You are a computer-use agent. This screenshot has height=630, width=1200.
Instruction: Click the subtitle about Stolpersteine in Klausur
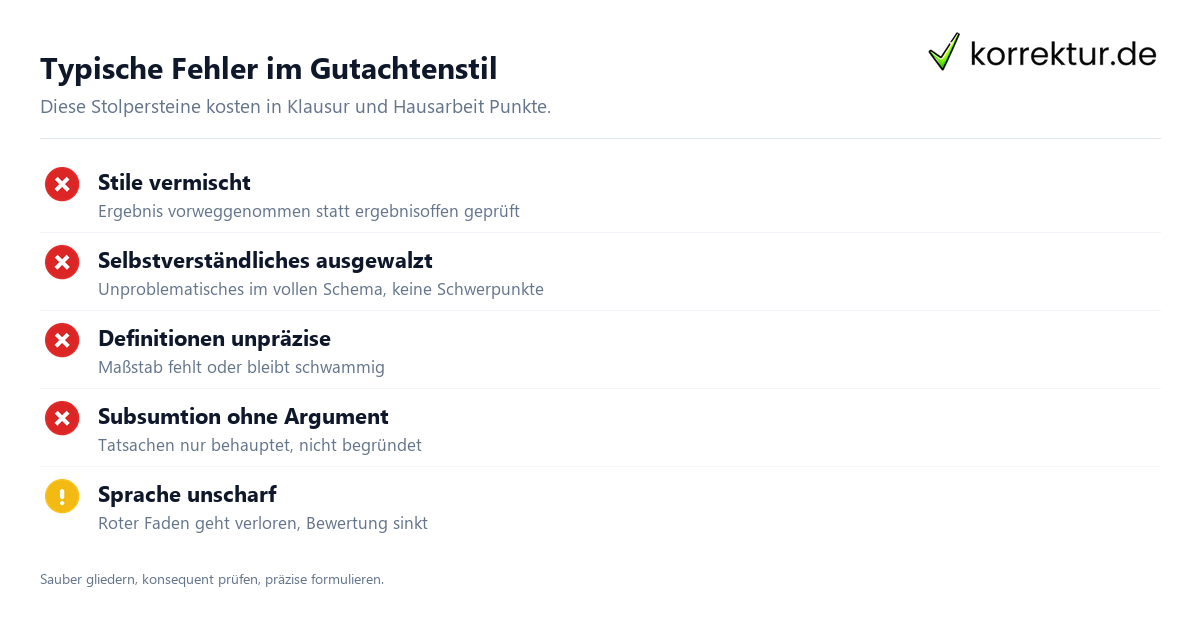(295, 107)
